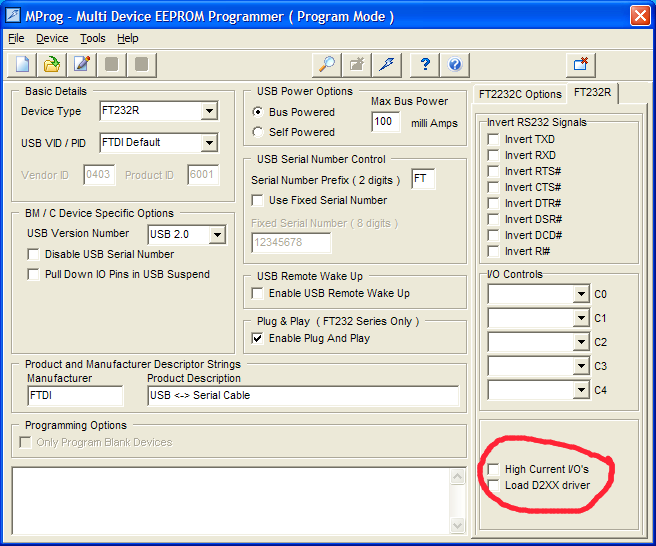Open the Tools menu
This screenshot has height=546, width=656.
click(x=92, y=38)
